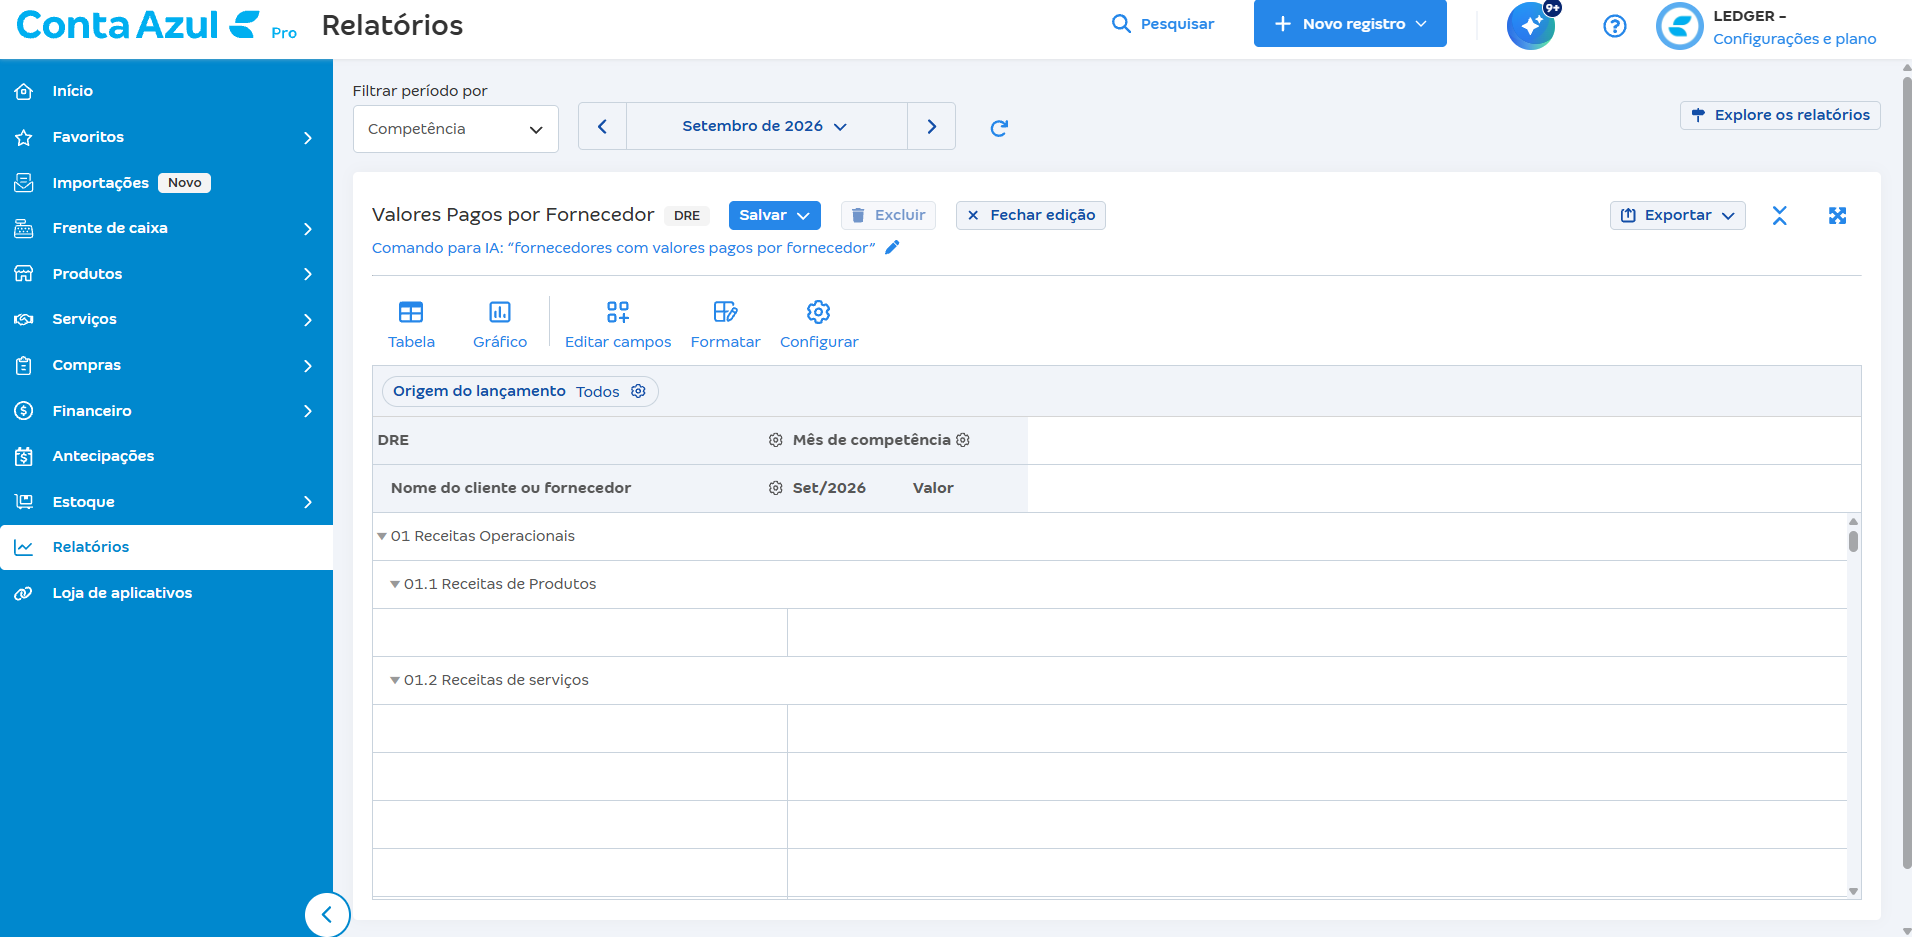Collapse 01.1 Receitas de Produtos row
The height and width of the screenshot is (937, 1912).
click(395, 584)
